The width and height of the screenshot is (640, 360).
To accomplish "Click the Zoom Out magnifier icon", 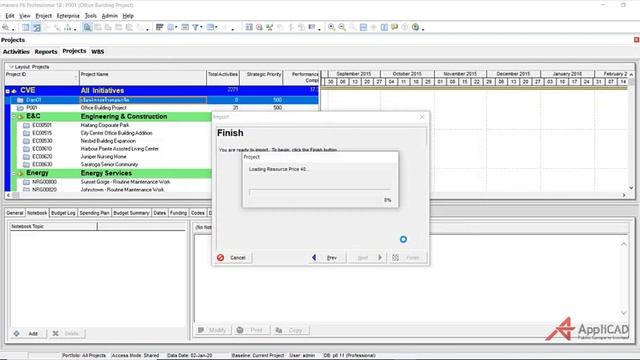I will [342, 27].
